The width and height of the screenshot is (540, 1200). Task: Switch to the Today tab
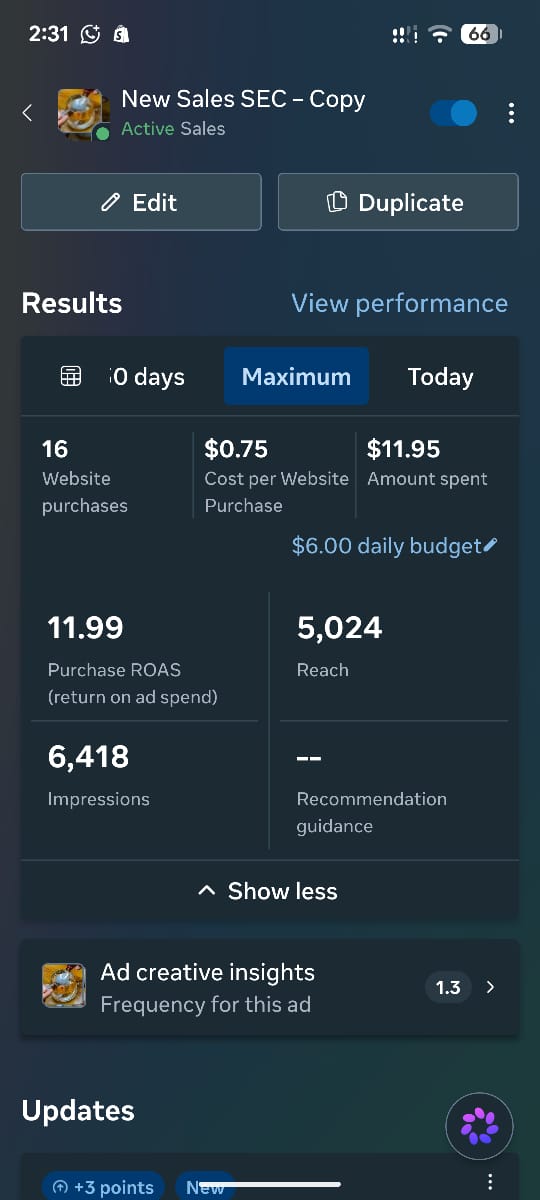pos(440,377)
